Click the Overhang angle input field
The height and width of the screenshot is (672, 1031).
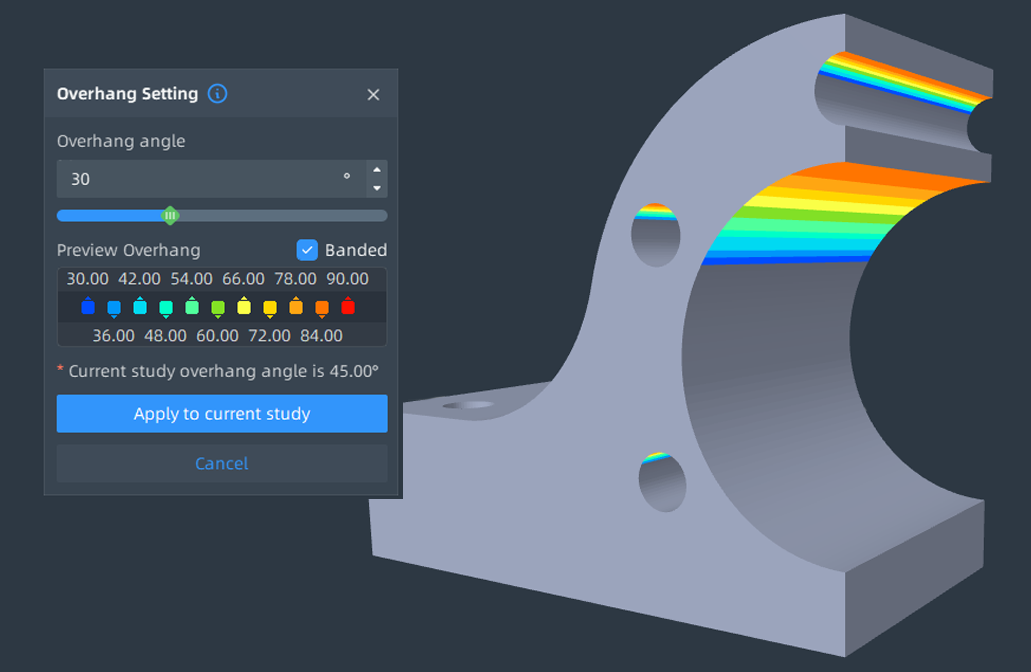(200, 179)
